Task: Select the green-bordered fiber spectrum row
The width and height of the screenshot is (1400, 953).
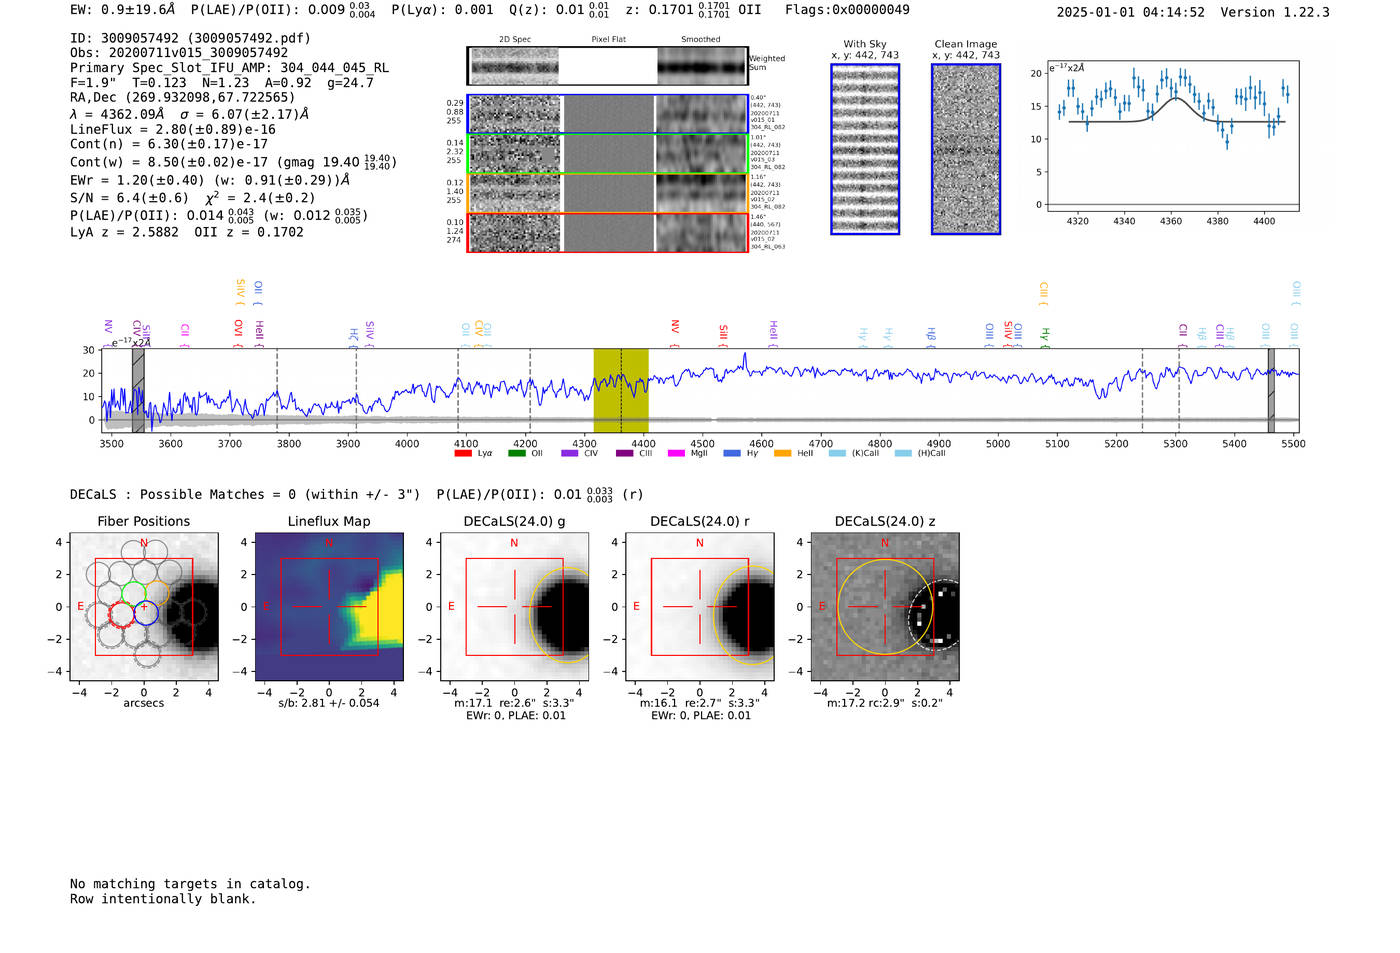Action: pyautogui.click(x=607, y=154)
